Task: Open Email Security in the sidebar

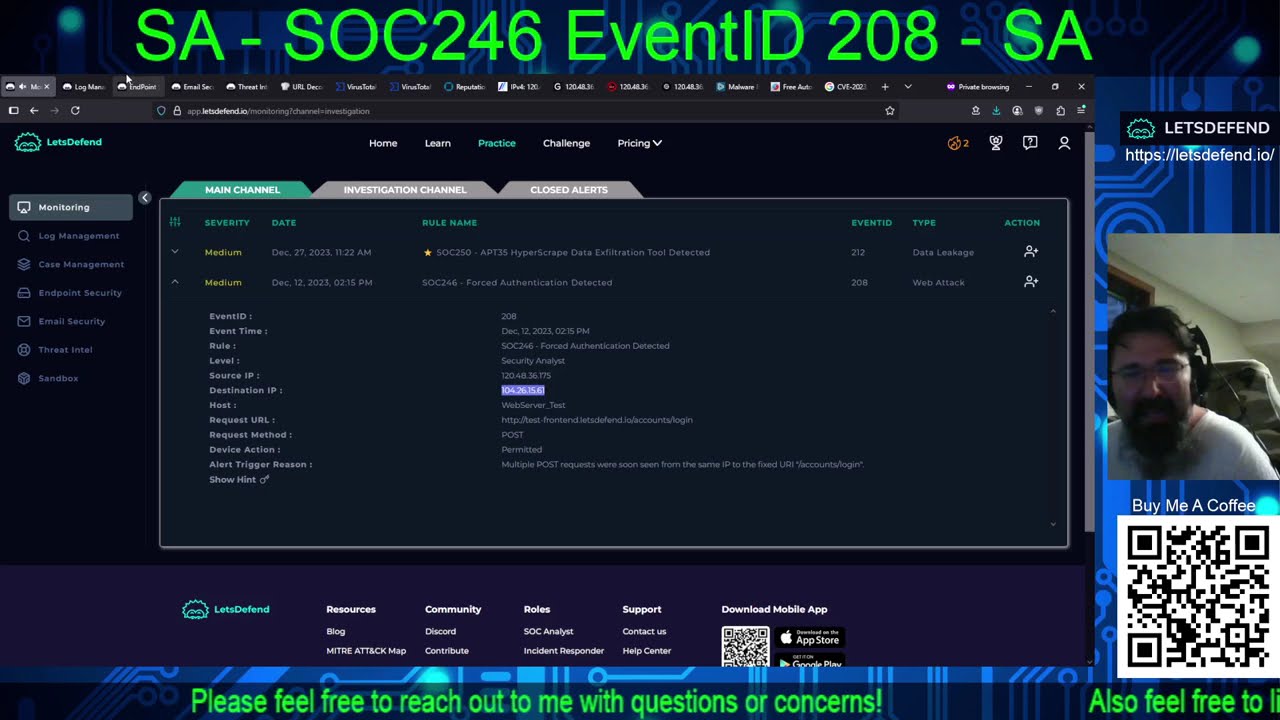Action: tap(70, 321)
